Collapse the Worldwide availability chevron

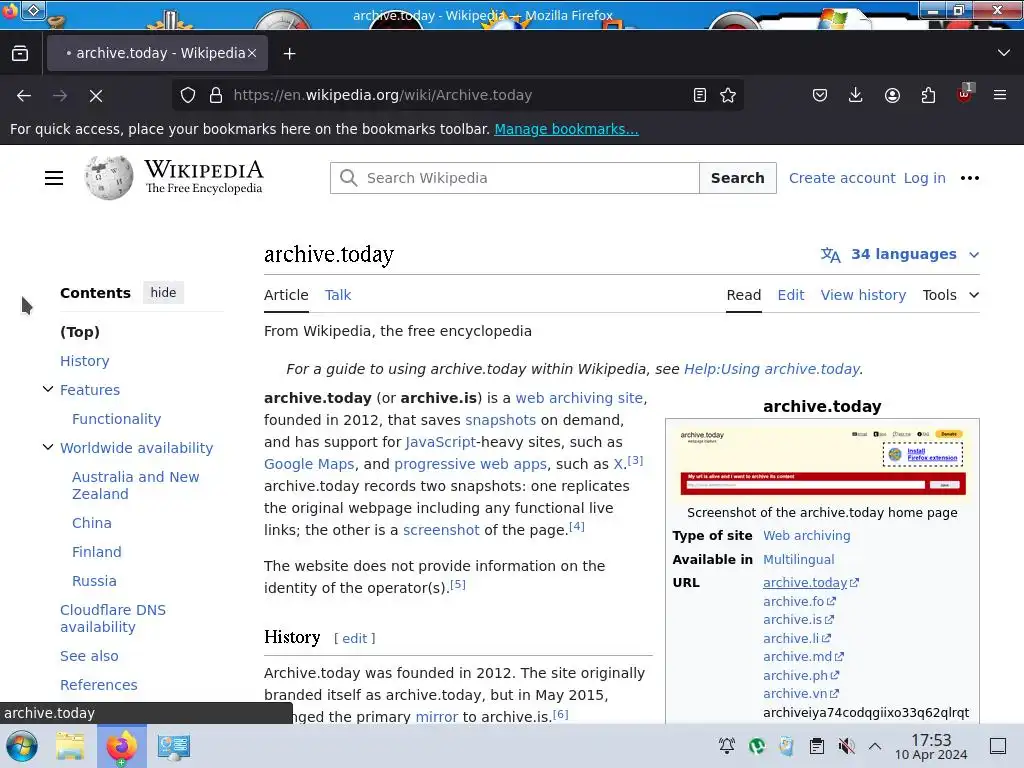(x=48, y=447)
